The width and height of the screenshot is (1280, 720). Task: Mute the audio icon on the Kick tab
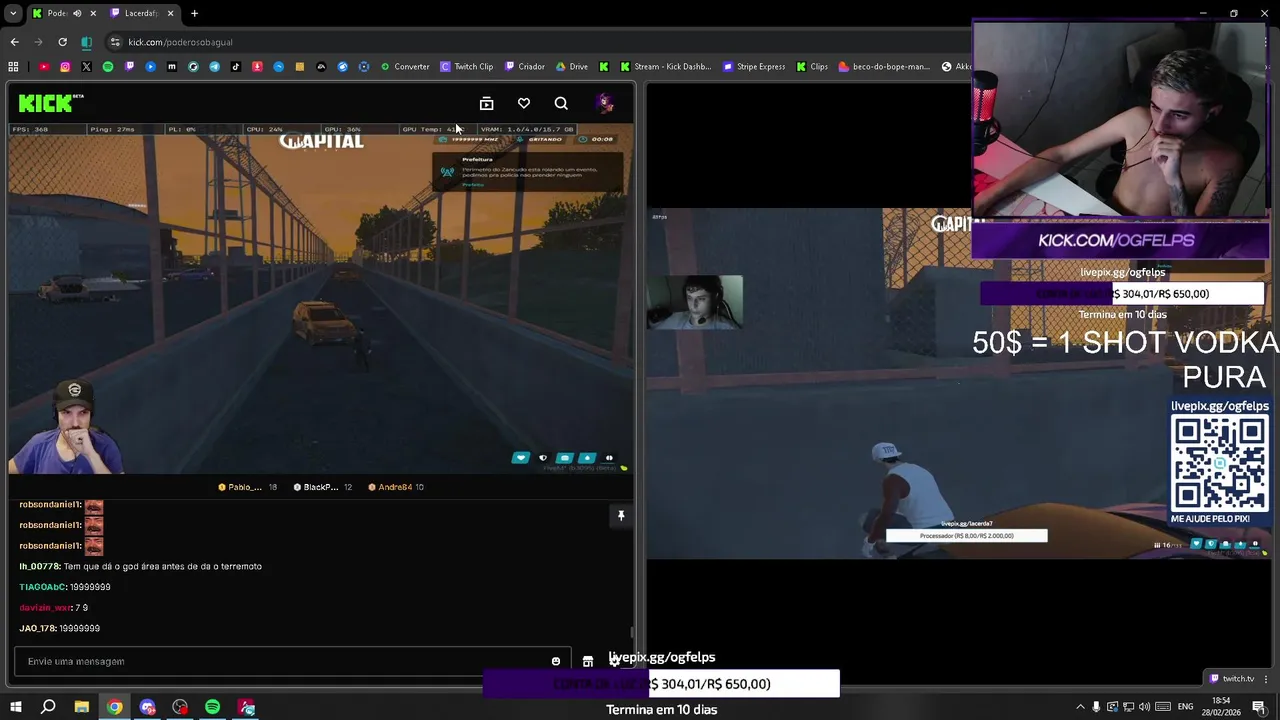tap(77, 13)
